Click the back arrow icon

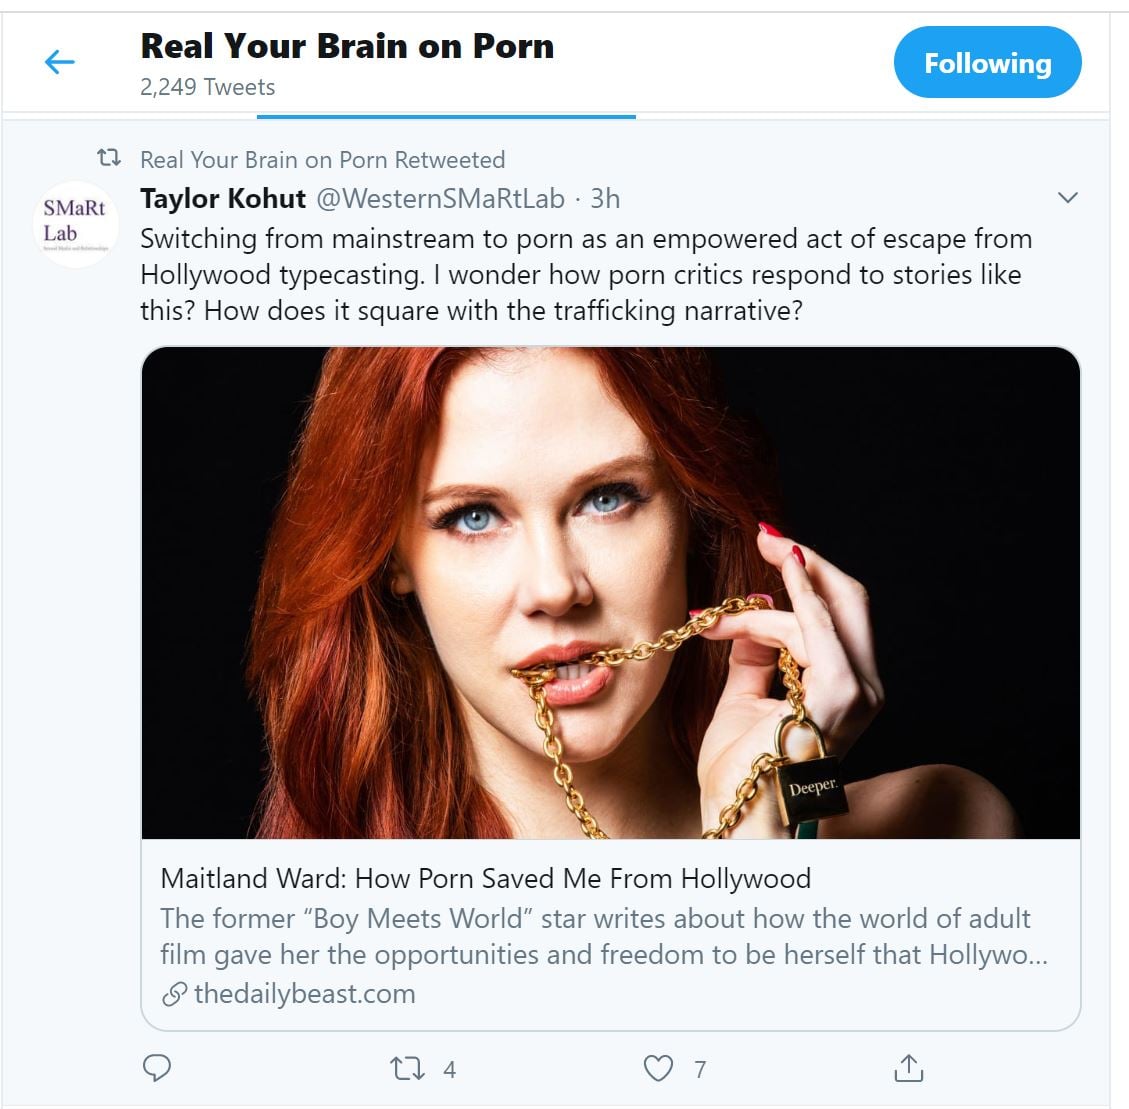(x=60, y=63)
